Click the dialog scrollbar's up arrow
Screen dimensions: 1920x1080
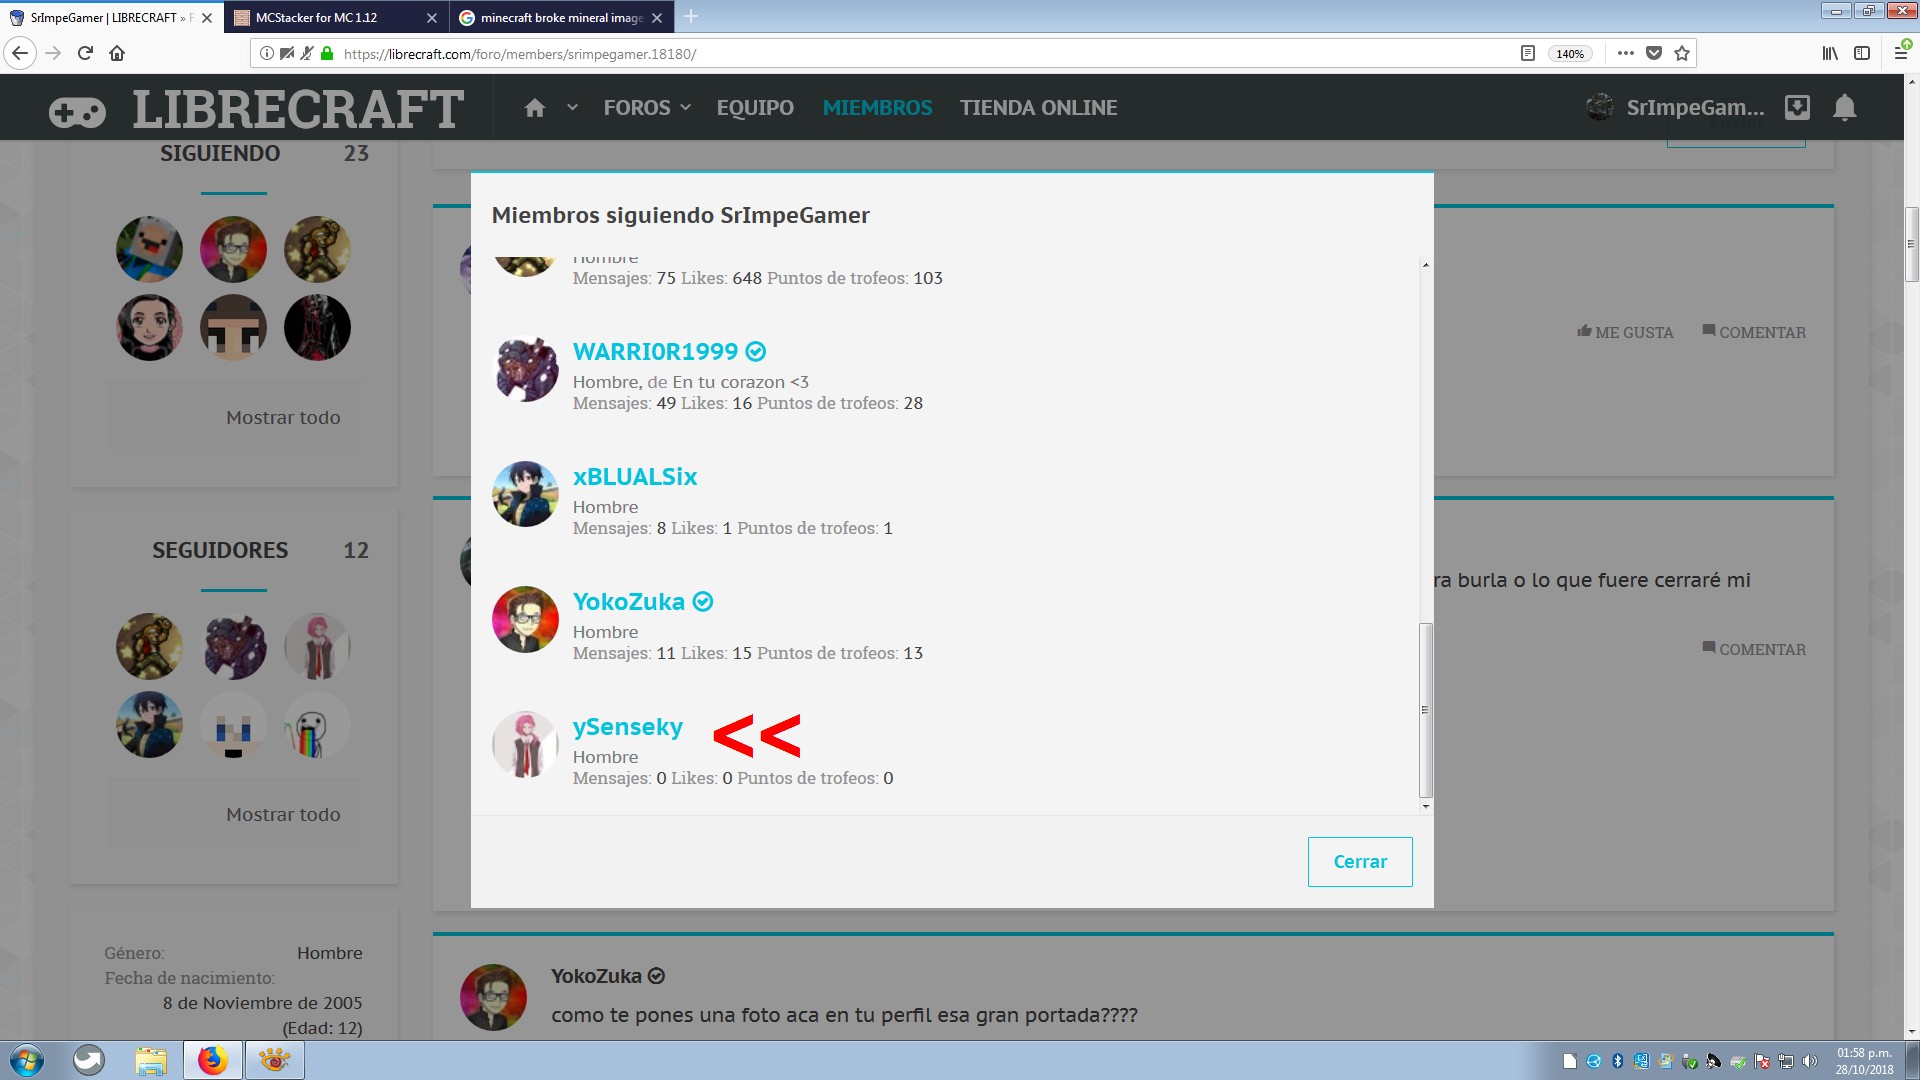pos(1425,265)
